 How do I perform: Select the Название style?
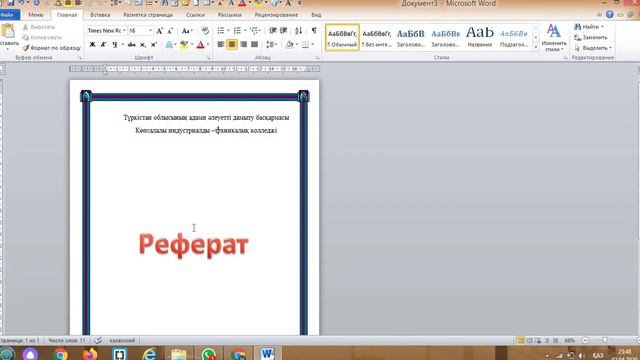[480, 37]
